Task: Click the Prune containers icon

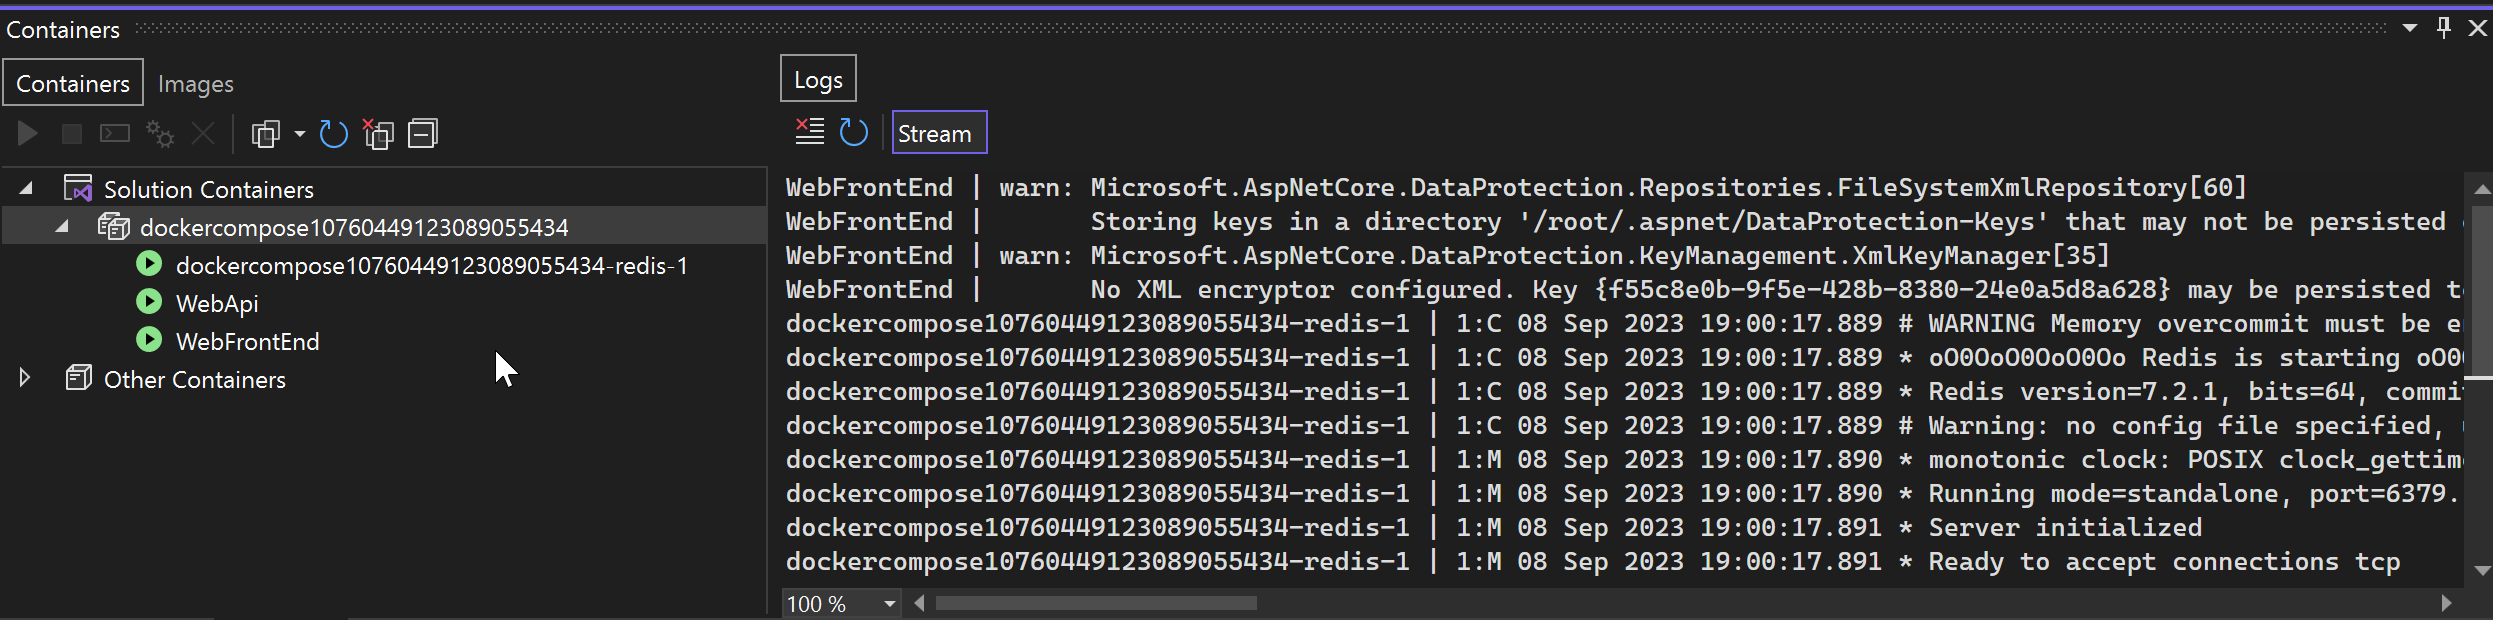Action: click(x=378, y=133)
